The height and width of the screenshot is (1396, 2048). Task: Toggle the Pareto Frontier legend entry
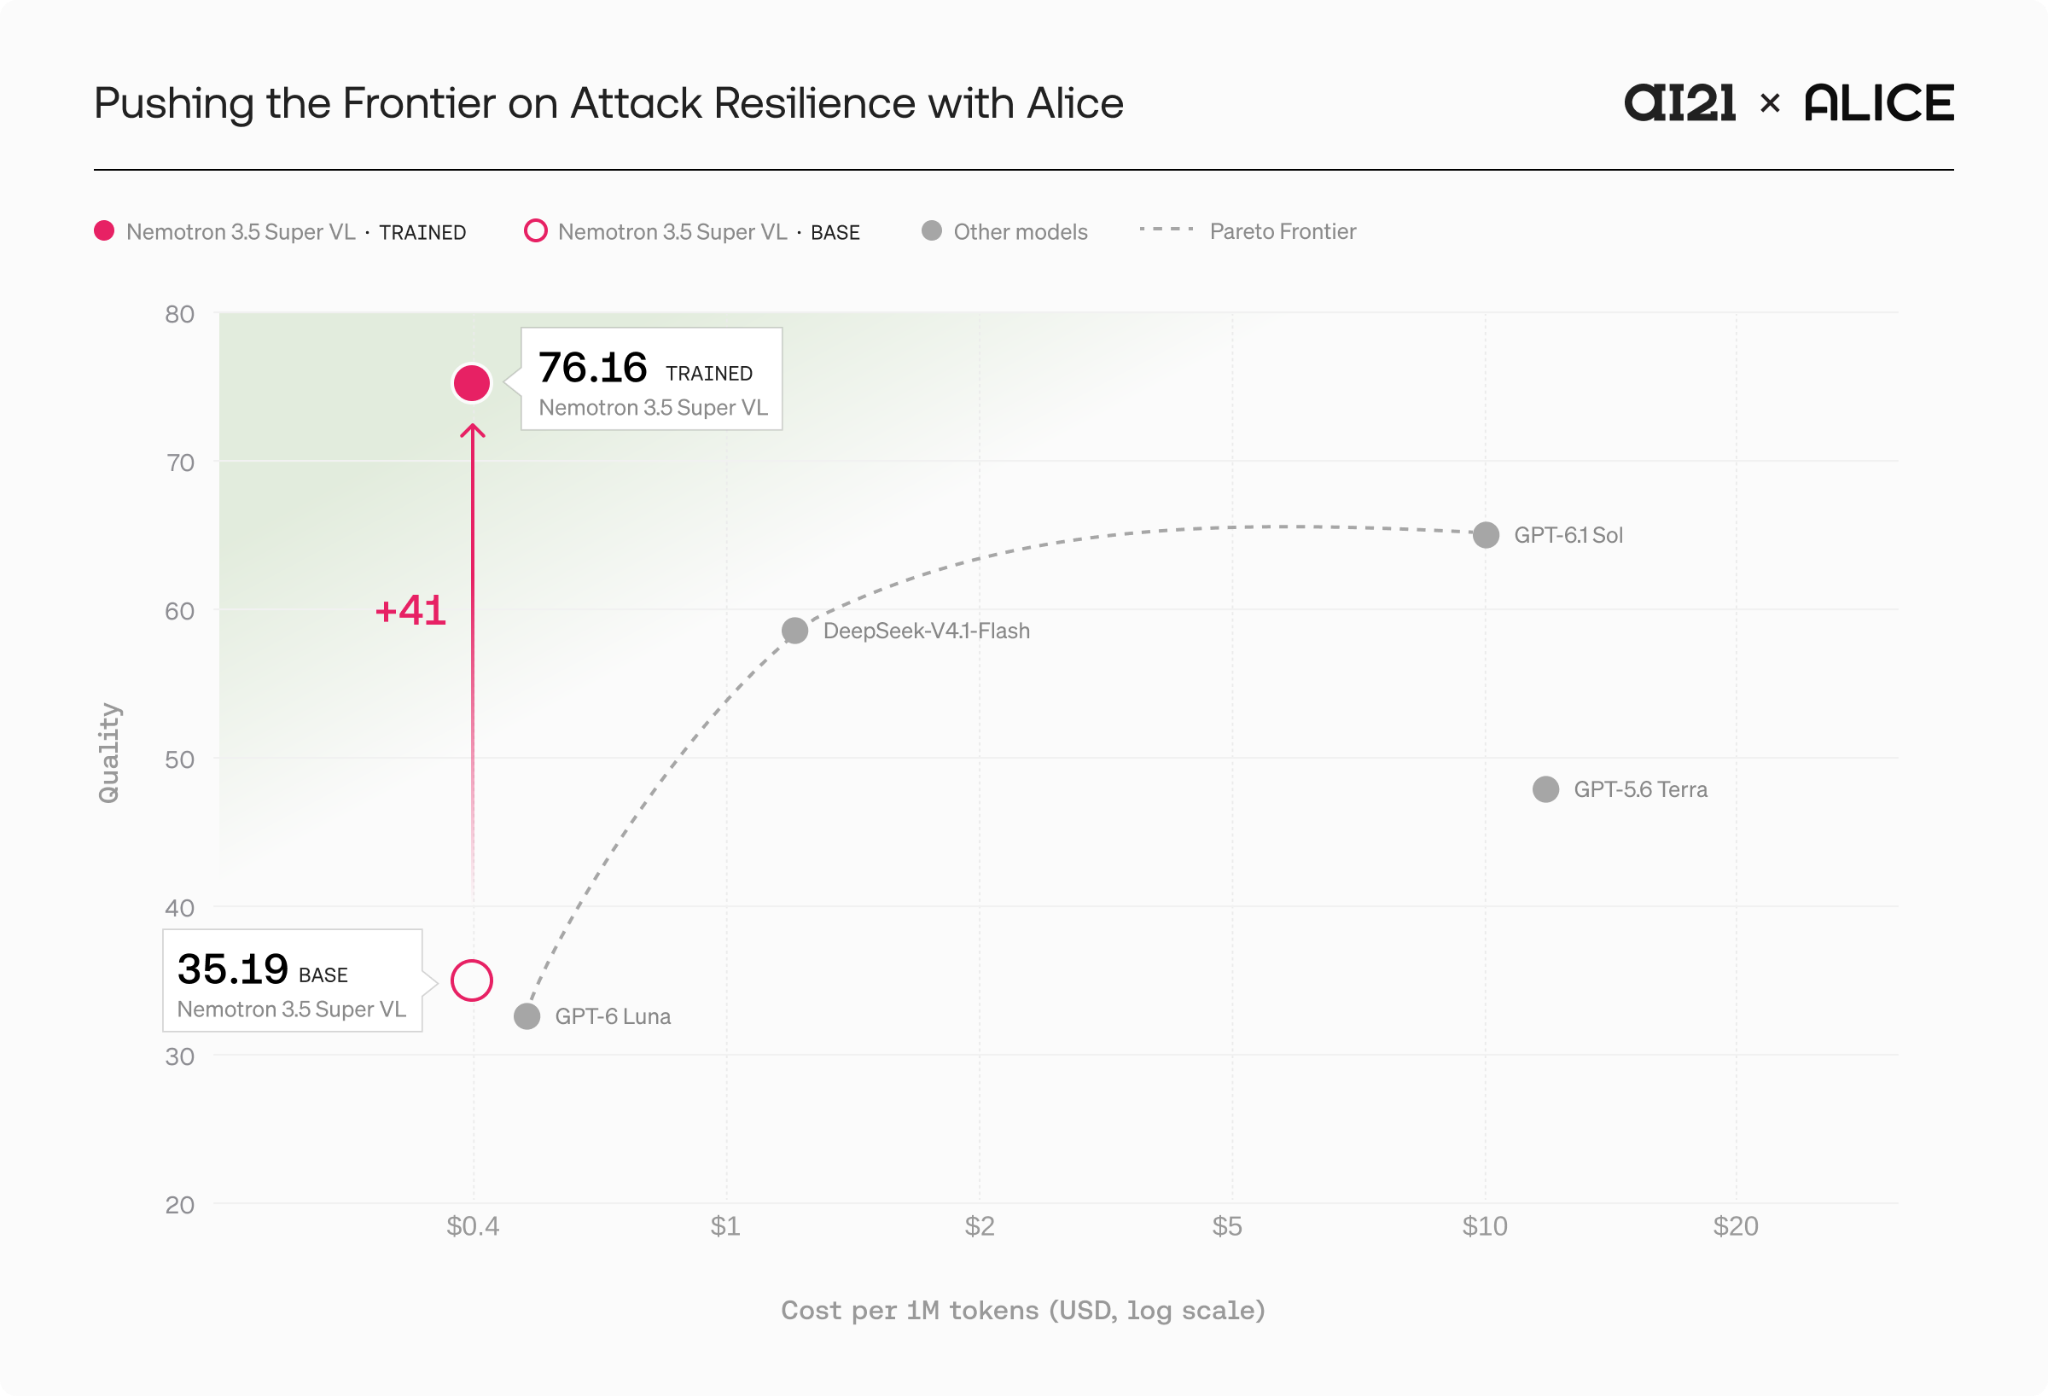[1248, 231]
